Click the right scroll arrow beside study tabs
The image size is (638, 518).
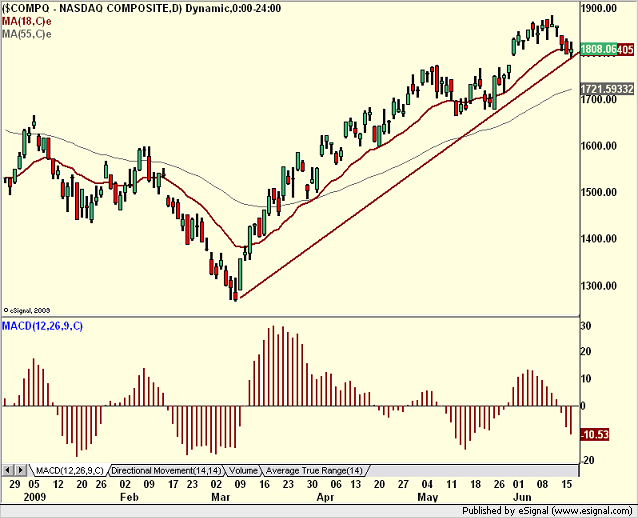[x=21, y=470]
